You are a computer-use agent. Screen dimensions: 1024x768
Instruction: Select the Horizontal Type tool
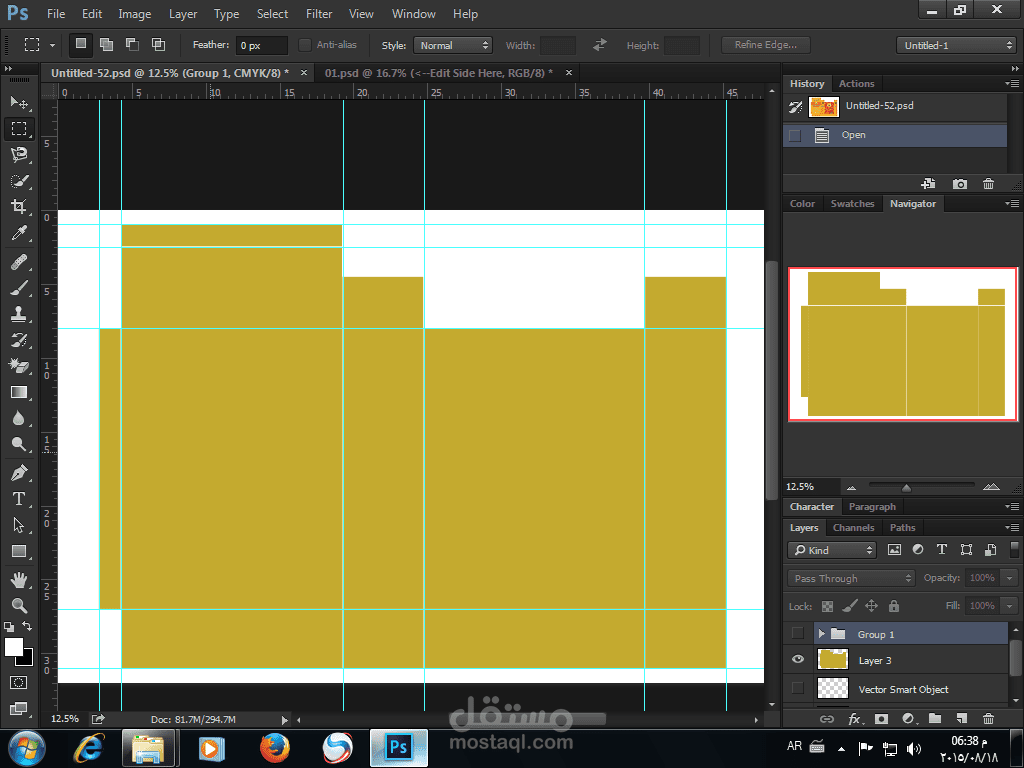[19, 499]
